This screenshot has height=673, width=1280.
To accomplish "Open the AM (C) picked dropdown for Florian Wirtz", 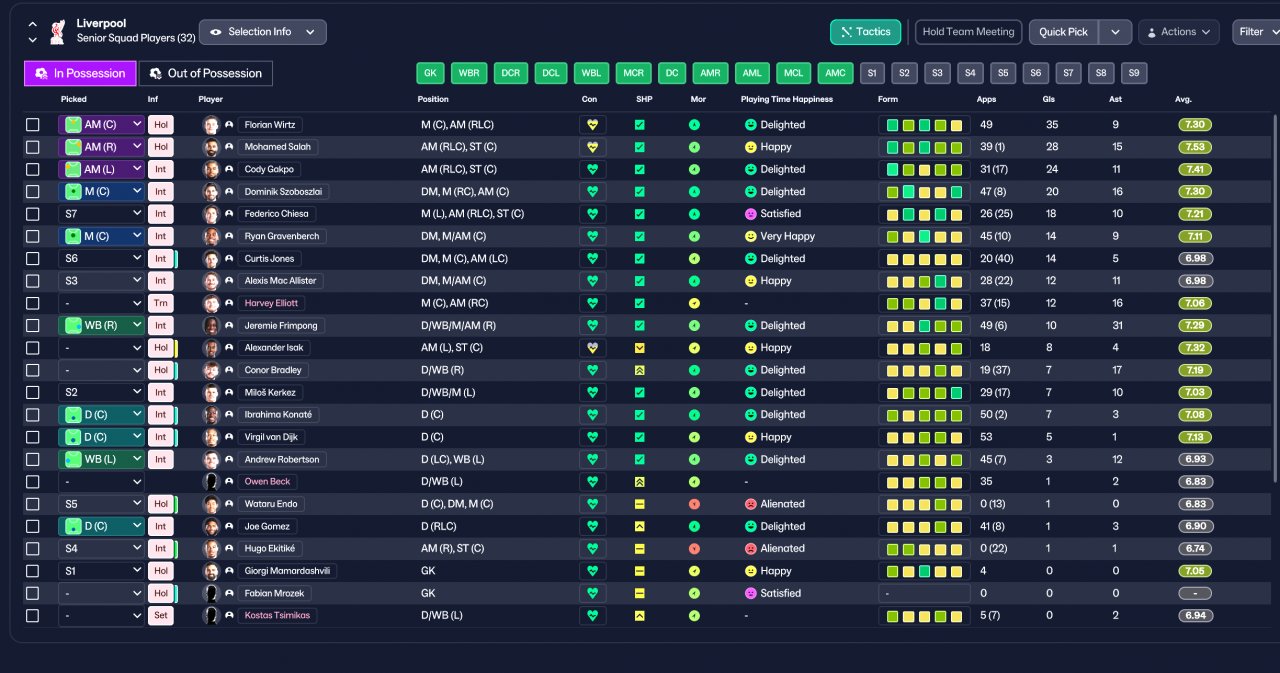I will point(101,125).
